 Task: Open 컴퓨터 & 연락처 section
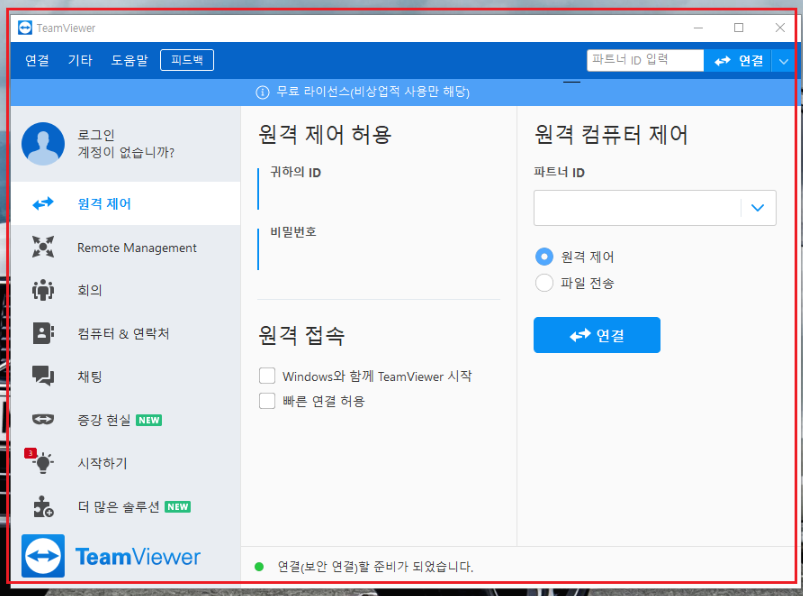(125, 334)
